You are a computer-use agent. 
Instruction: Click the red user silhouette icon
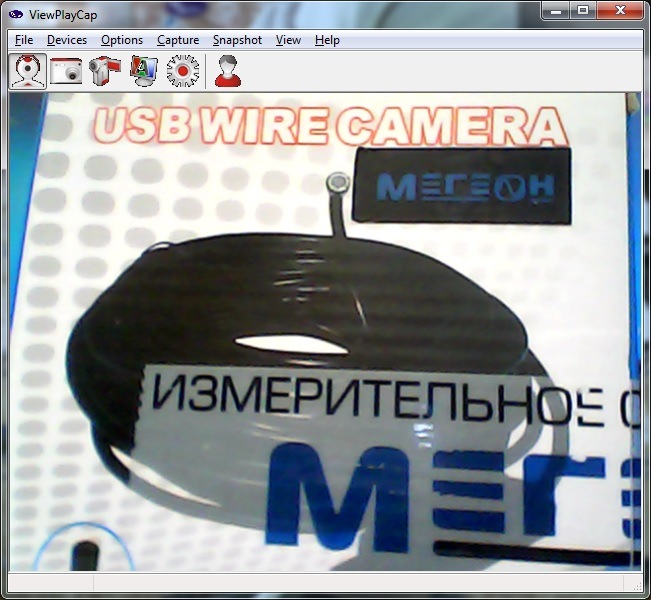(228, 71)
